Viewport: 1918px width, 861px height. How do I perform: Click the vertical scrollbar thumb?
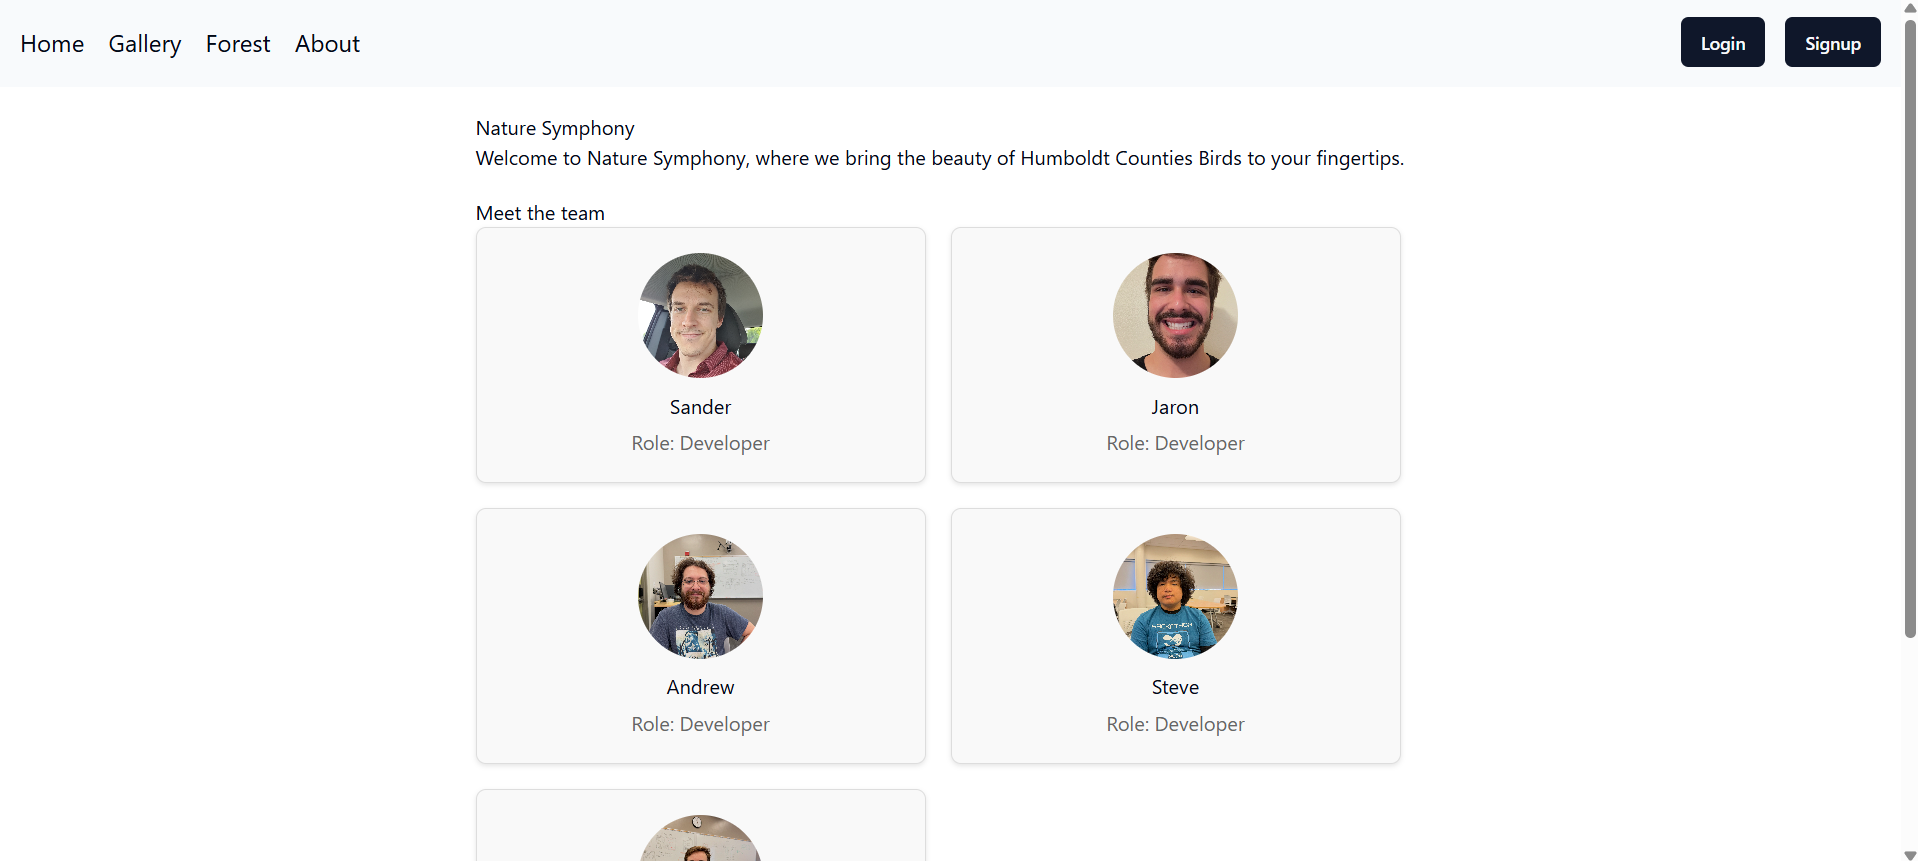tap(1910, 328)
